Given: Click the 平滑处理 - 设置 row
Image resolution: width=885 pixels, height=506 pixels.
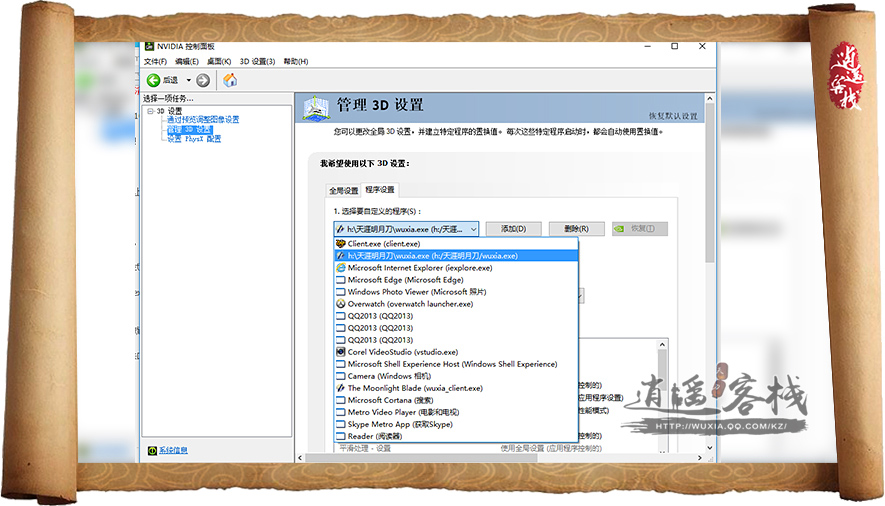Looking at the screenshot, I should [x=496, y=448].
